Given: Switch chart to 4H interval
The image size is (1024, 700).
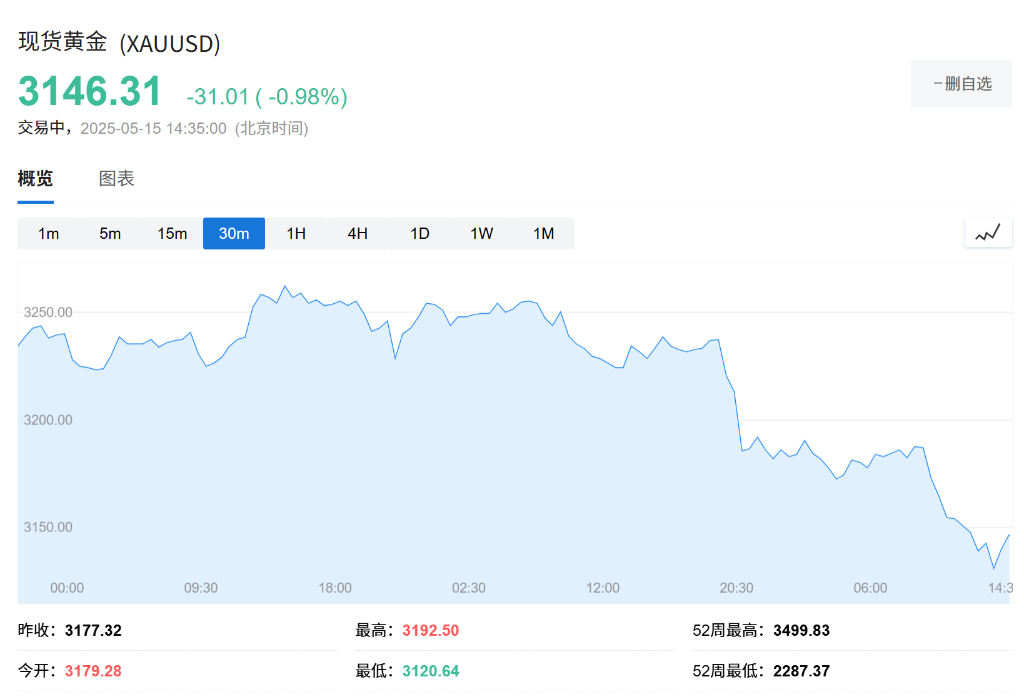Looking at the screenshot, I should [358, 233].
